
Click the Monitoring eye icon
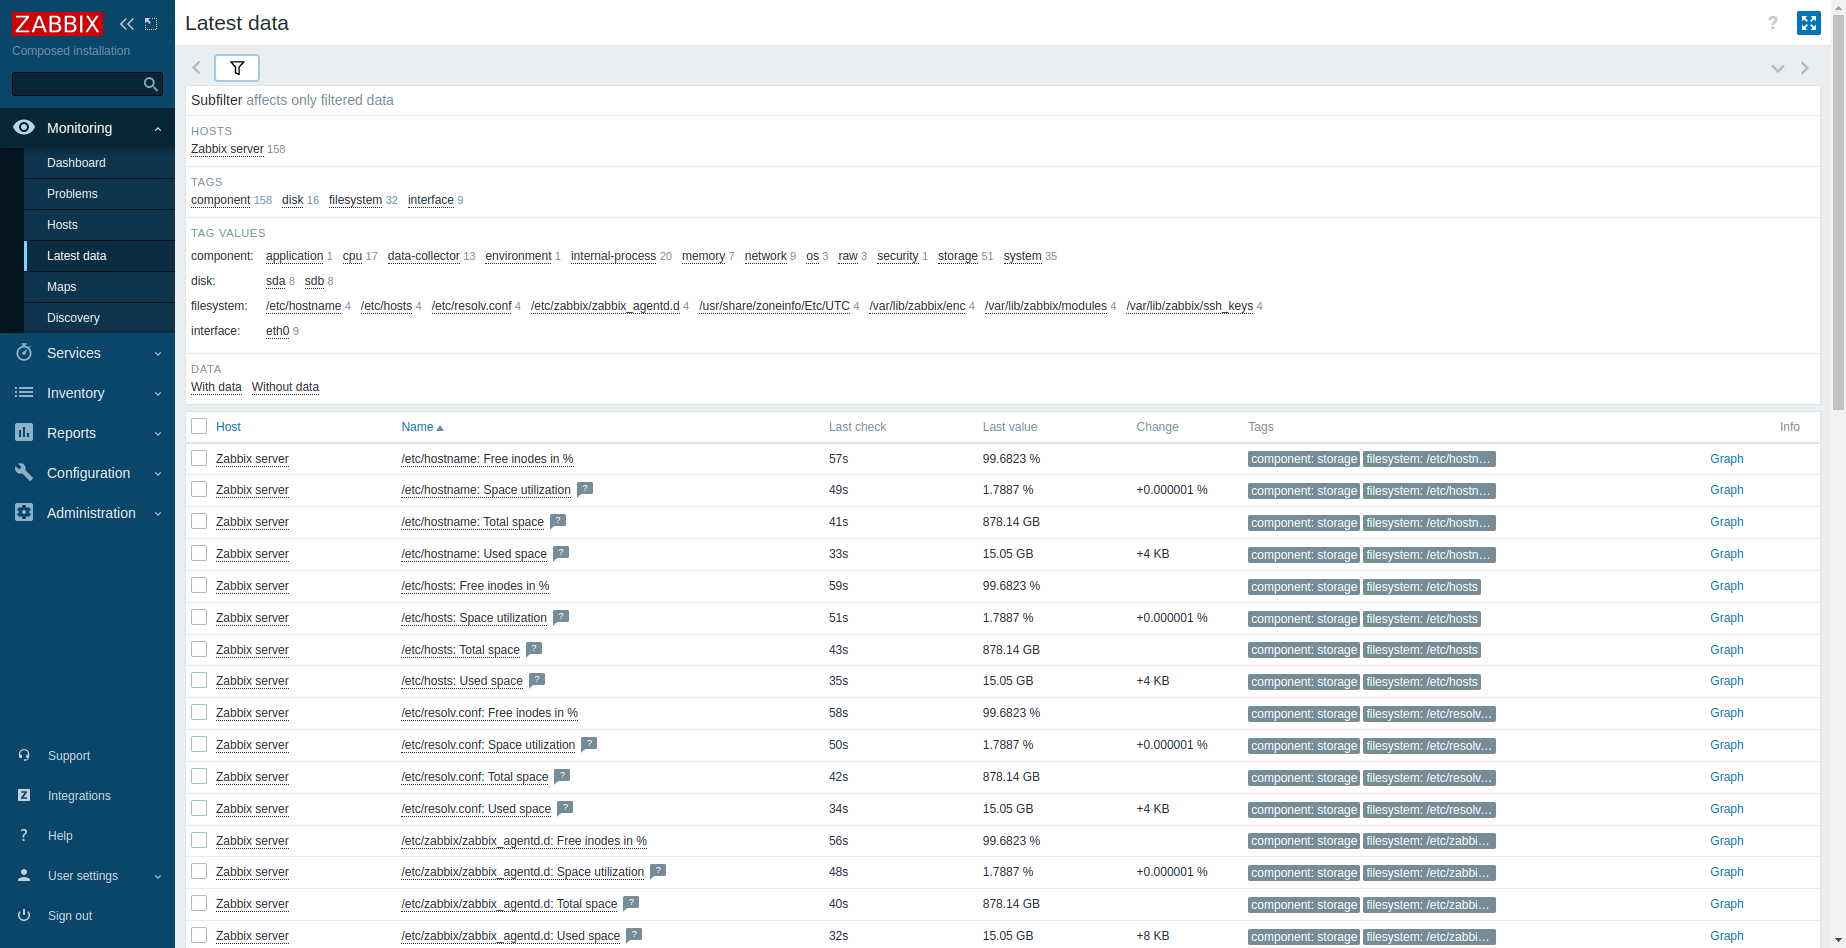pyautogui.click(x=24, y=128)
